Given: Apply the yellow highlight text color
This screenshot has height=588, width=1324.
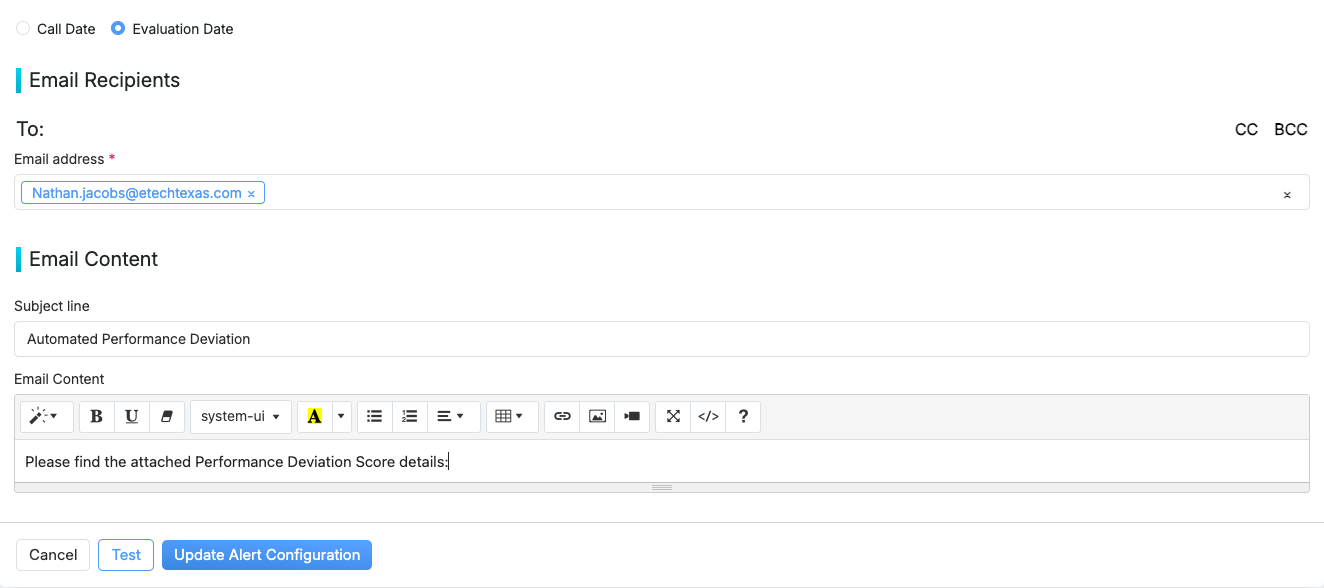Looking at the screenshot, I should [314, 416].
